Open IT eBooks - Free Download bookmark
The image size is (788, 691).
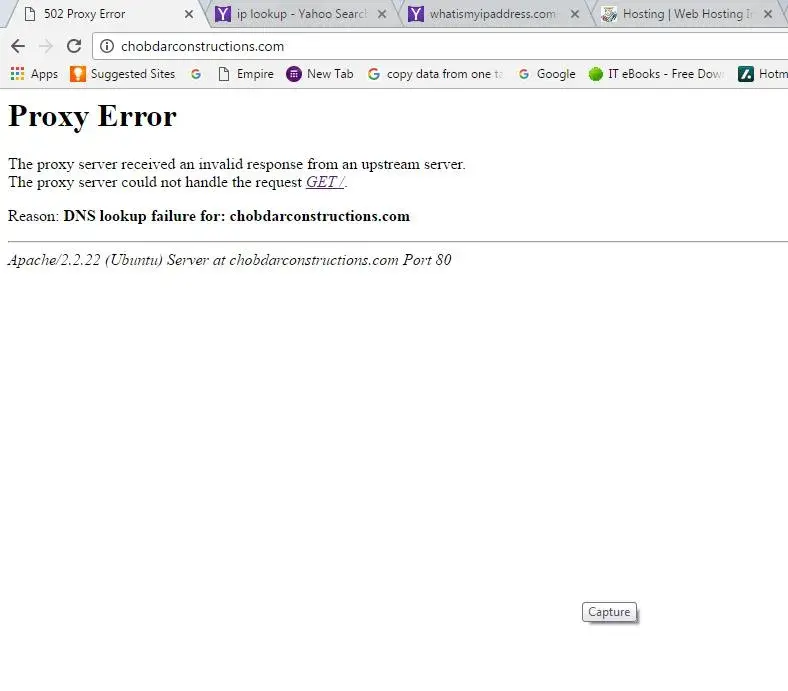point(656,74)
